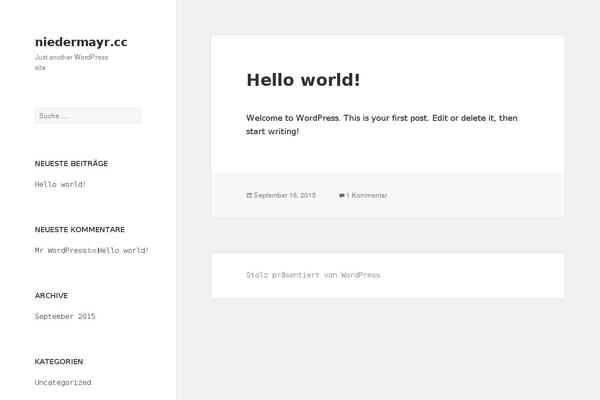Click the word bei in recent comments

(x=92, y=250)
